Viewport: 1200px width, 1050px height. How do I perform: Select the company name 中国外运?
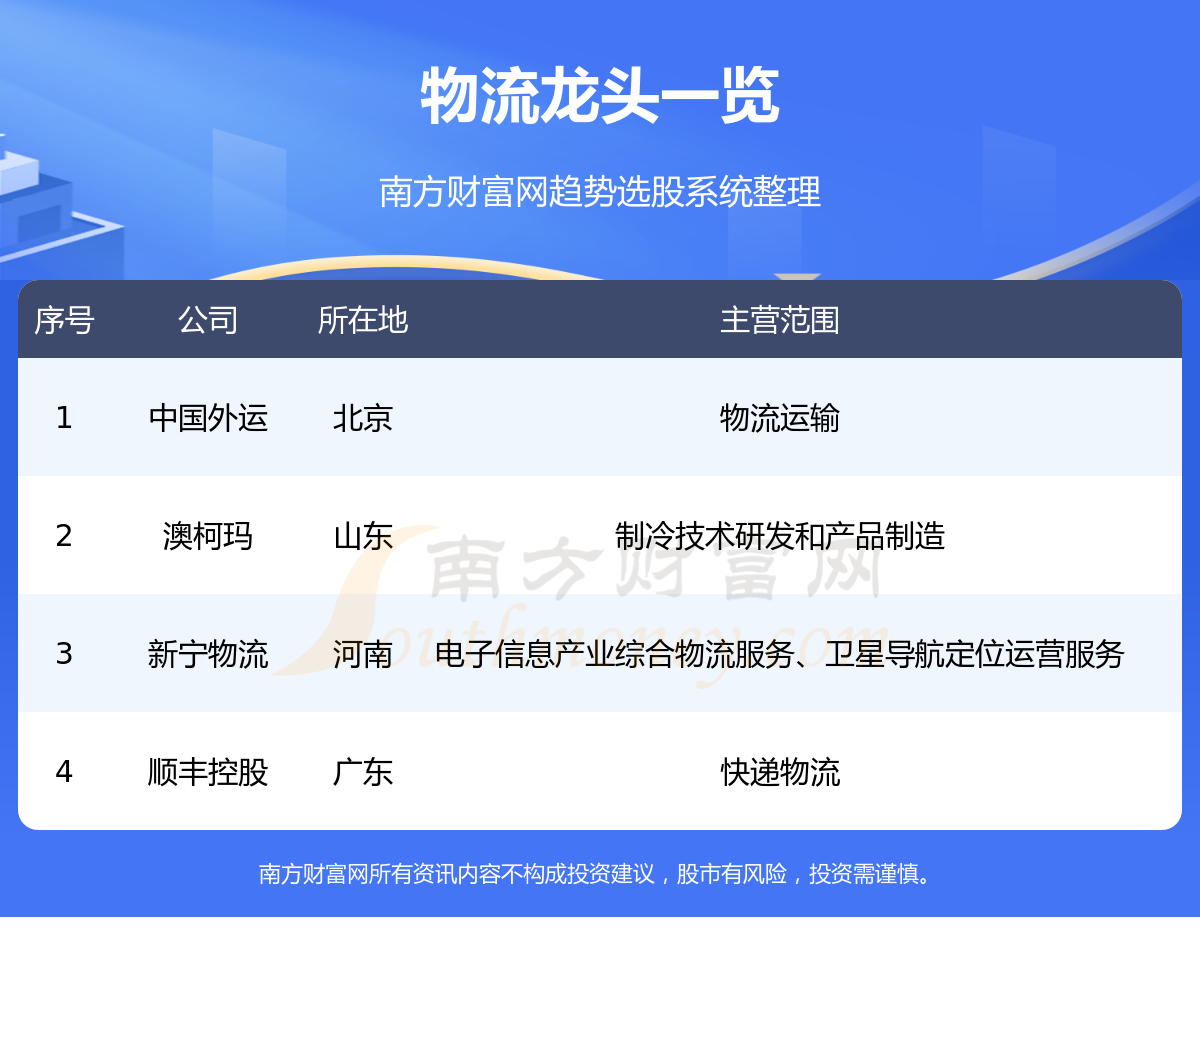[x=208, y=418]
